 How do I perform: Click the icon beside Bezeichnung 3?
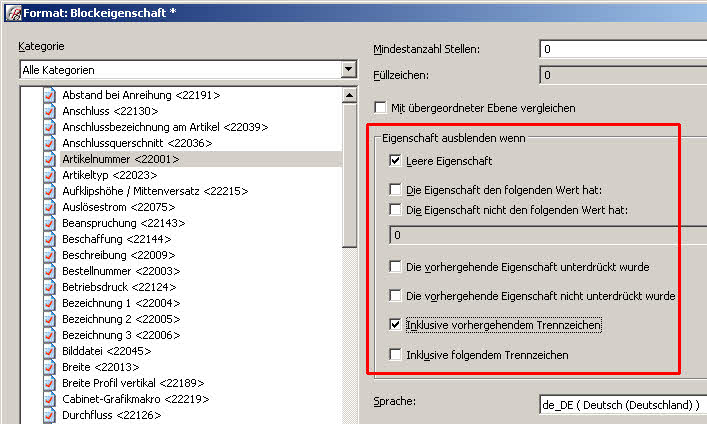[50, 335]
